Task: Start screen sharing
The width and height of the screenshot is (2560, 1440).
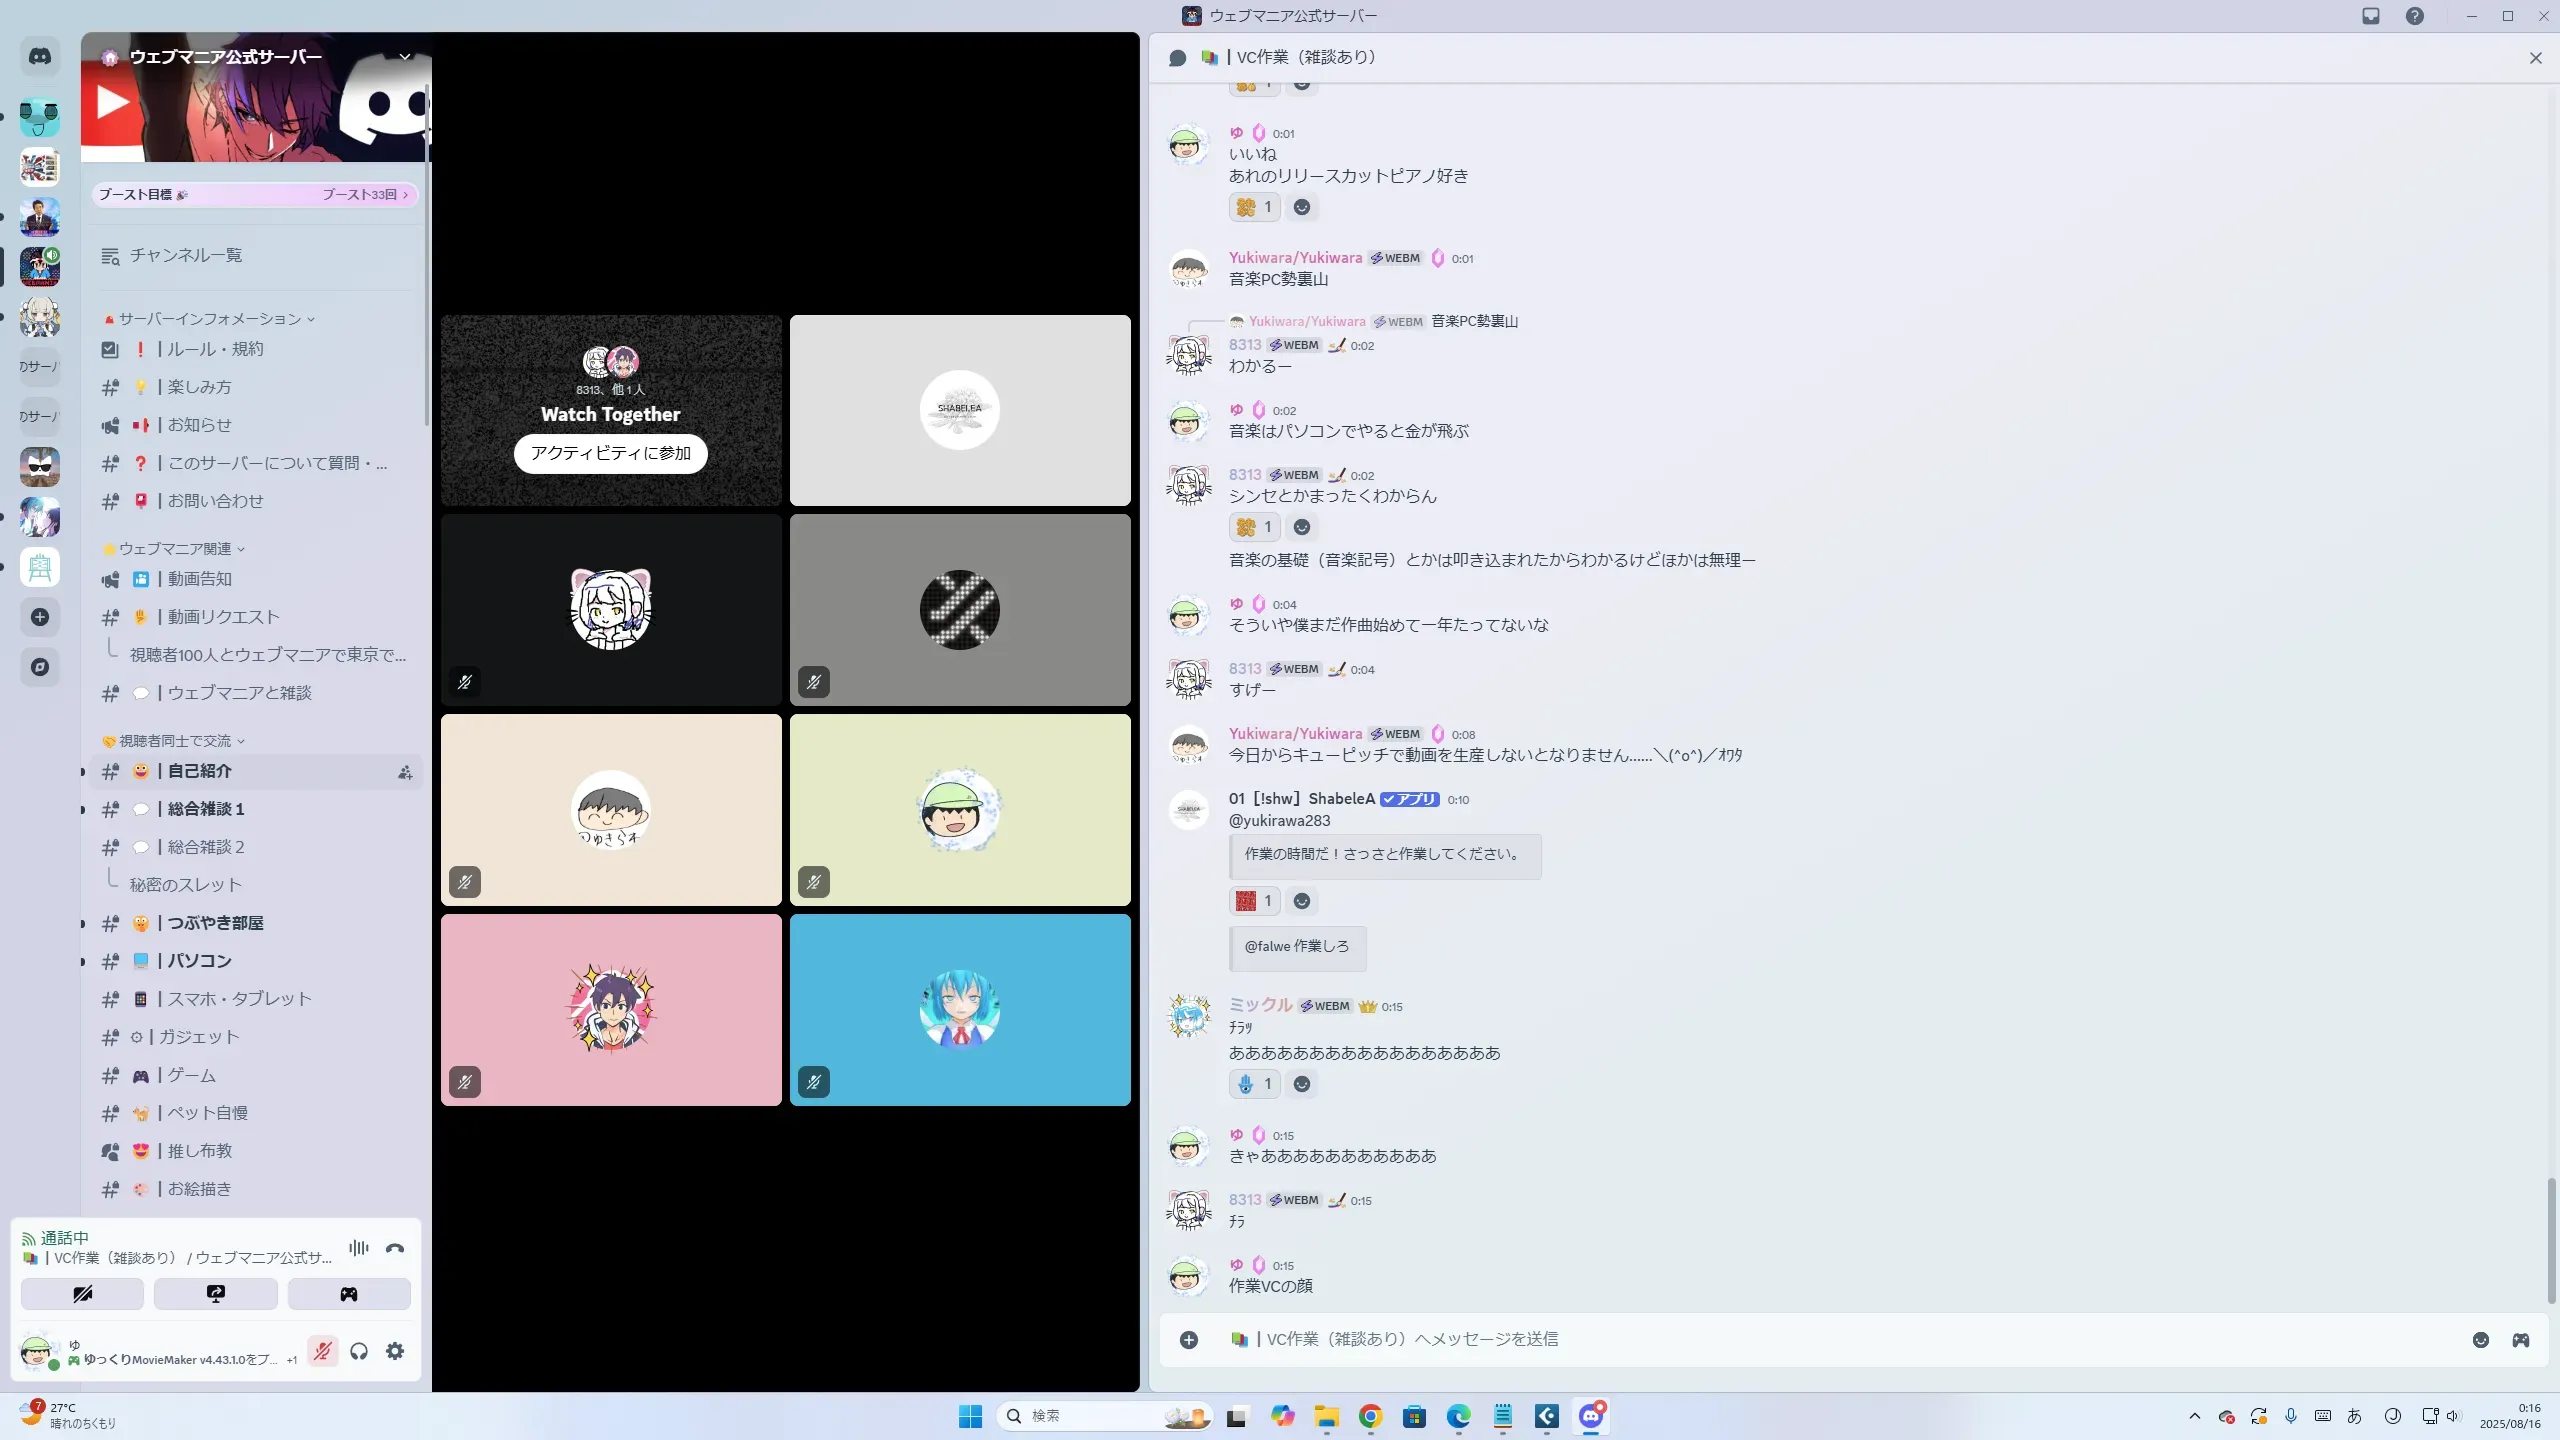Action: click(x=215, y=1293)
